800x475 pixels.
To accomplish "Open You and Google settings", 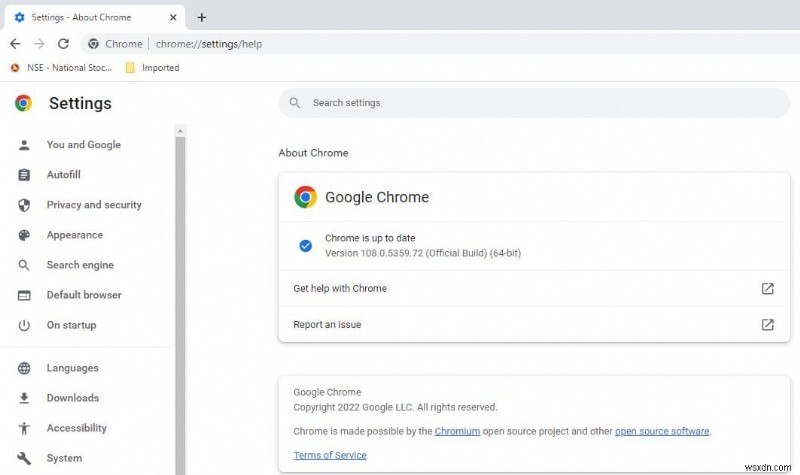I will pyautogui.click(x=84, y=144).
